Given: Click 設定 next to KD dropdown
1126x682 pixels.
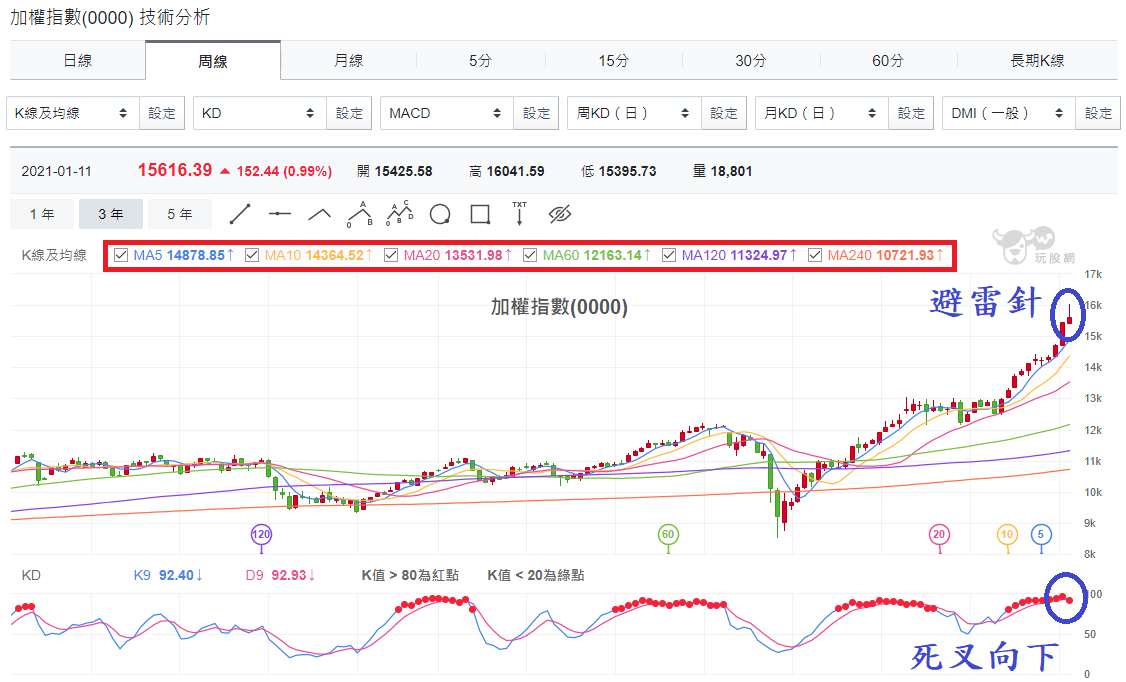Looking at the screenshot, I should (349, 113).
